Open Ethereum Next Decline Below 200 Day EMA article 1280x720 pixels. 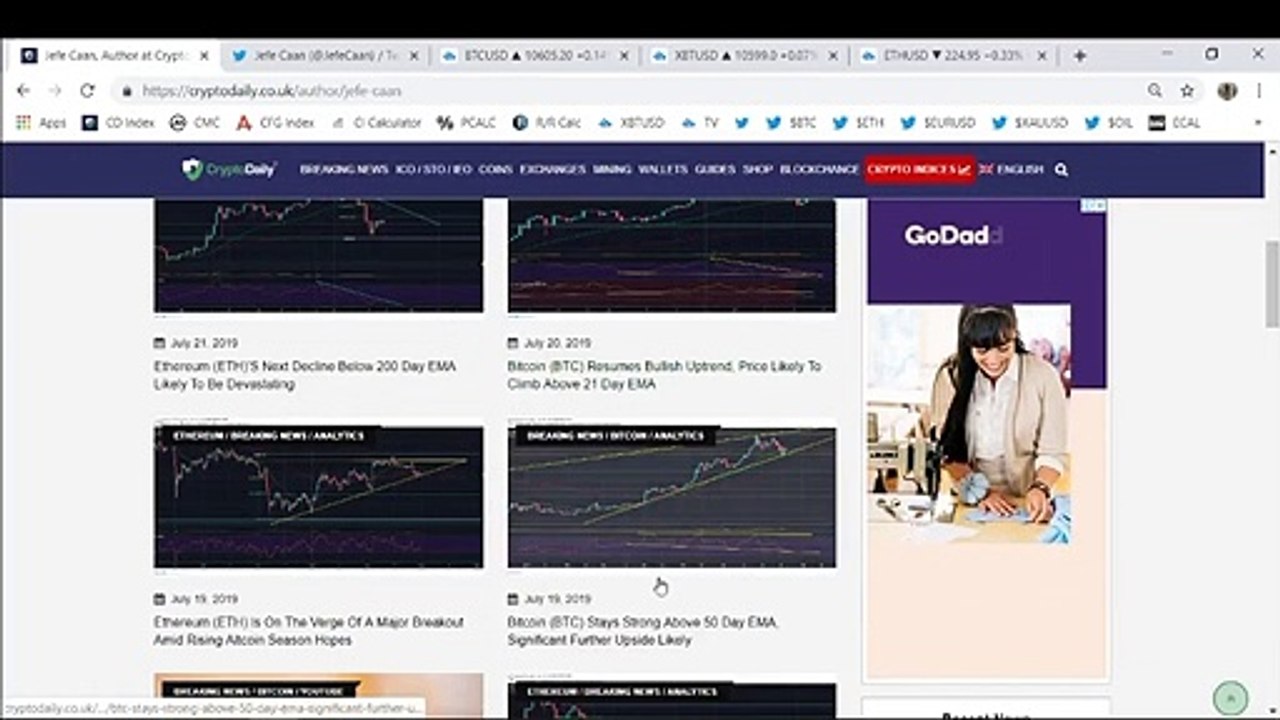[x=305, y=375]
